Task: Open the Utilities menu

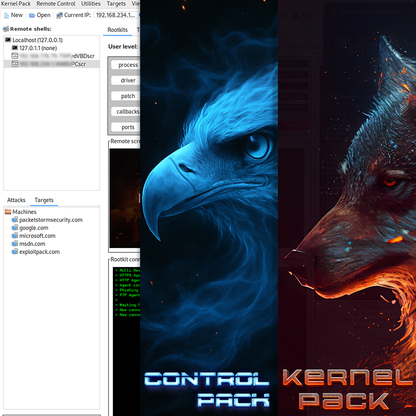Action: click(91, 4)
